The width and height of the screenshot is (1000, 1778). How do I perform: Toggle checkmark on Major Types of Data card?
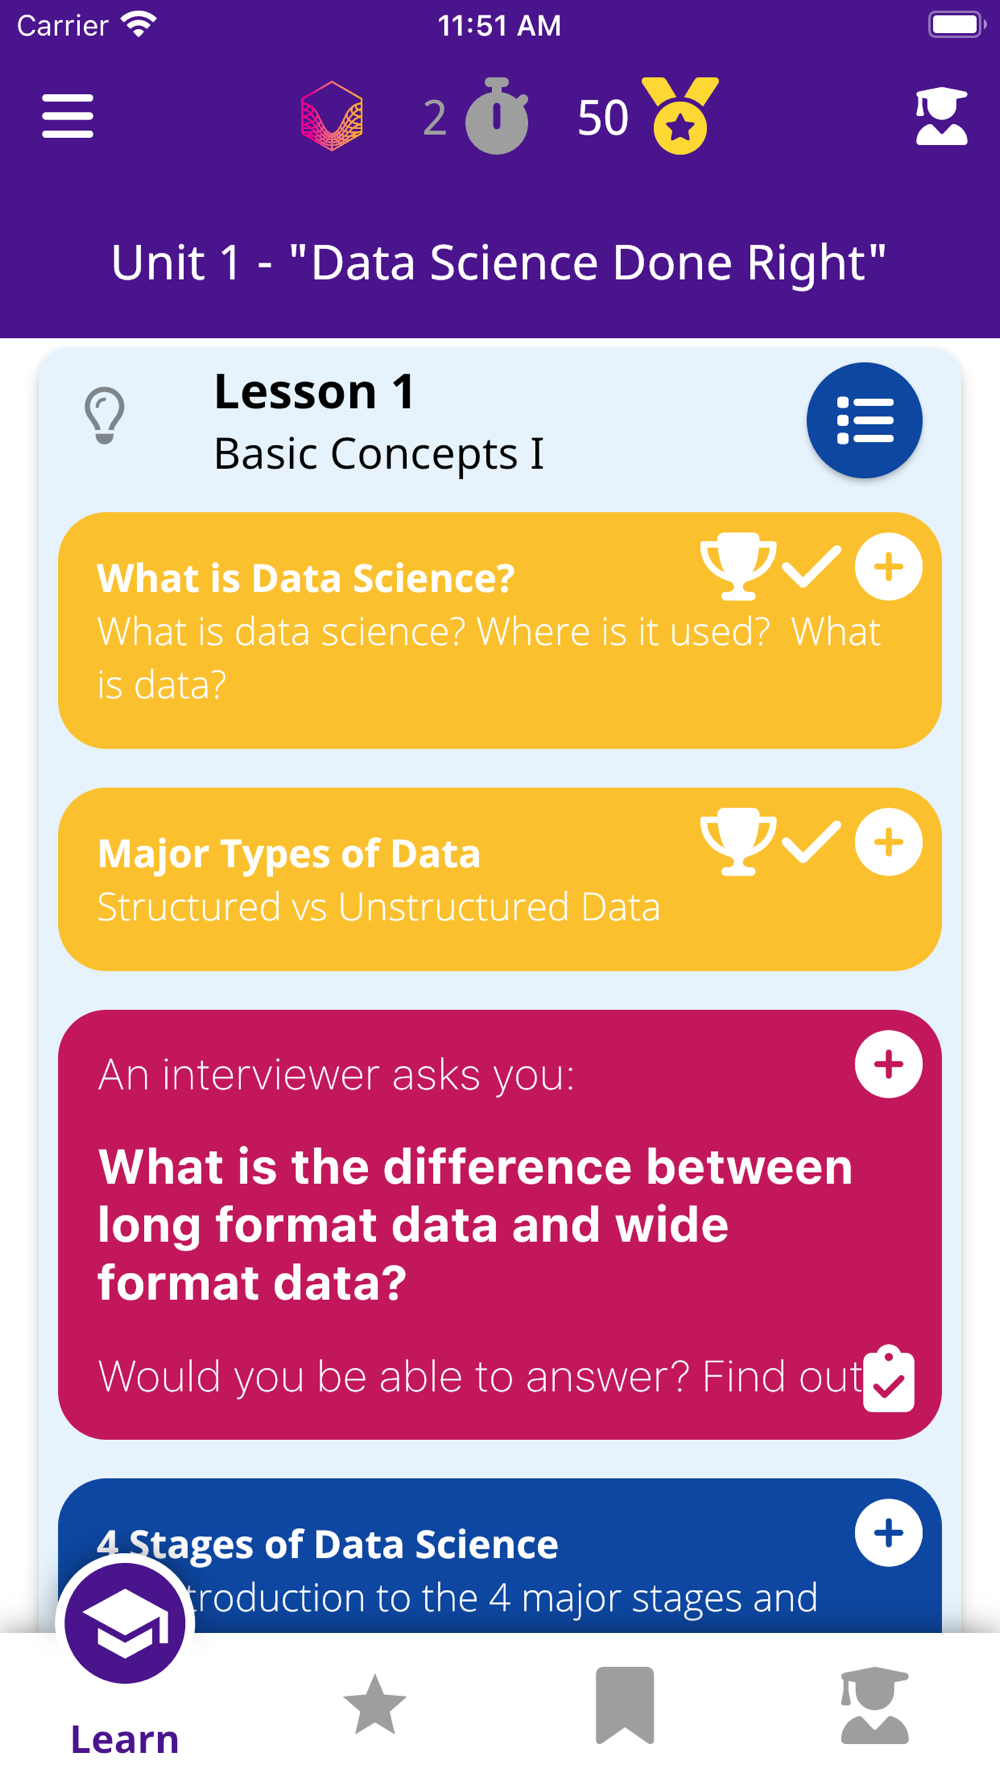(x=811, y=842)
